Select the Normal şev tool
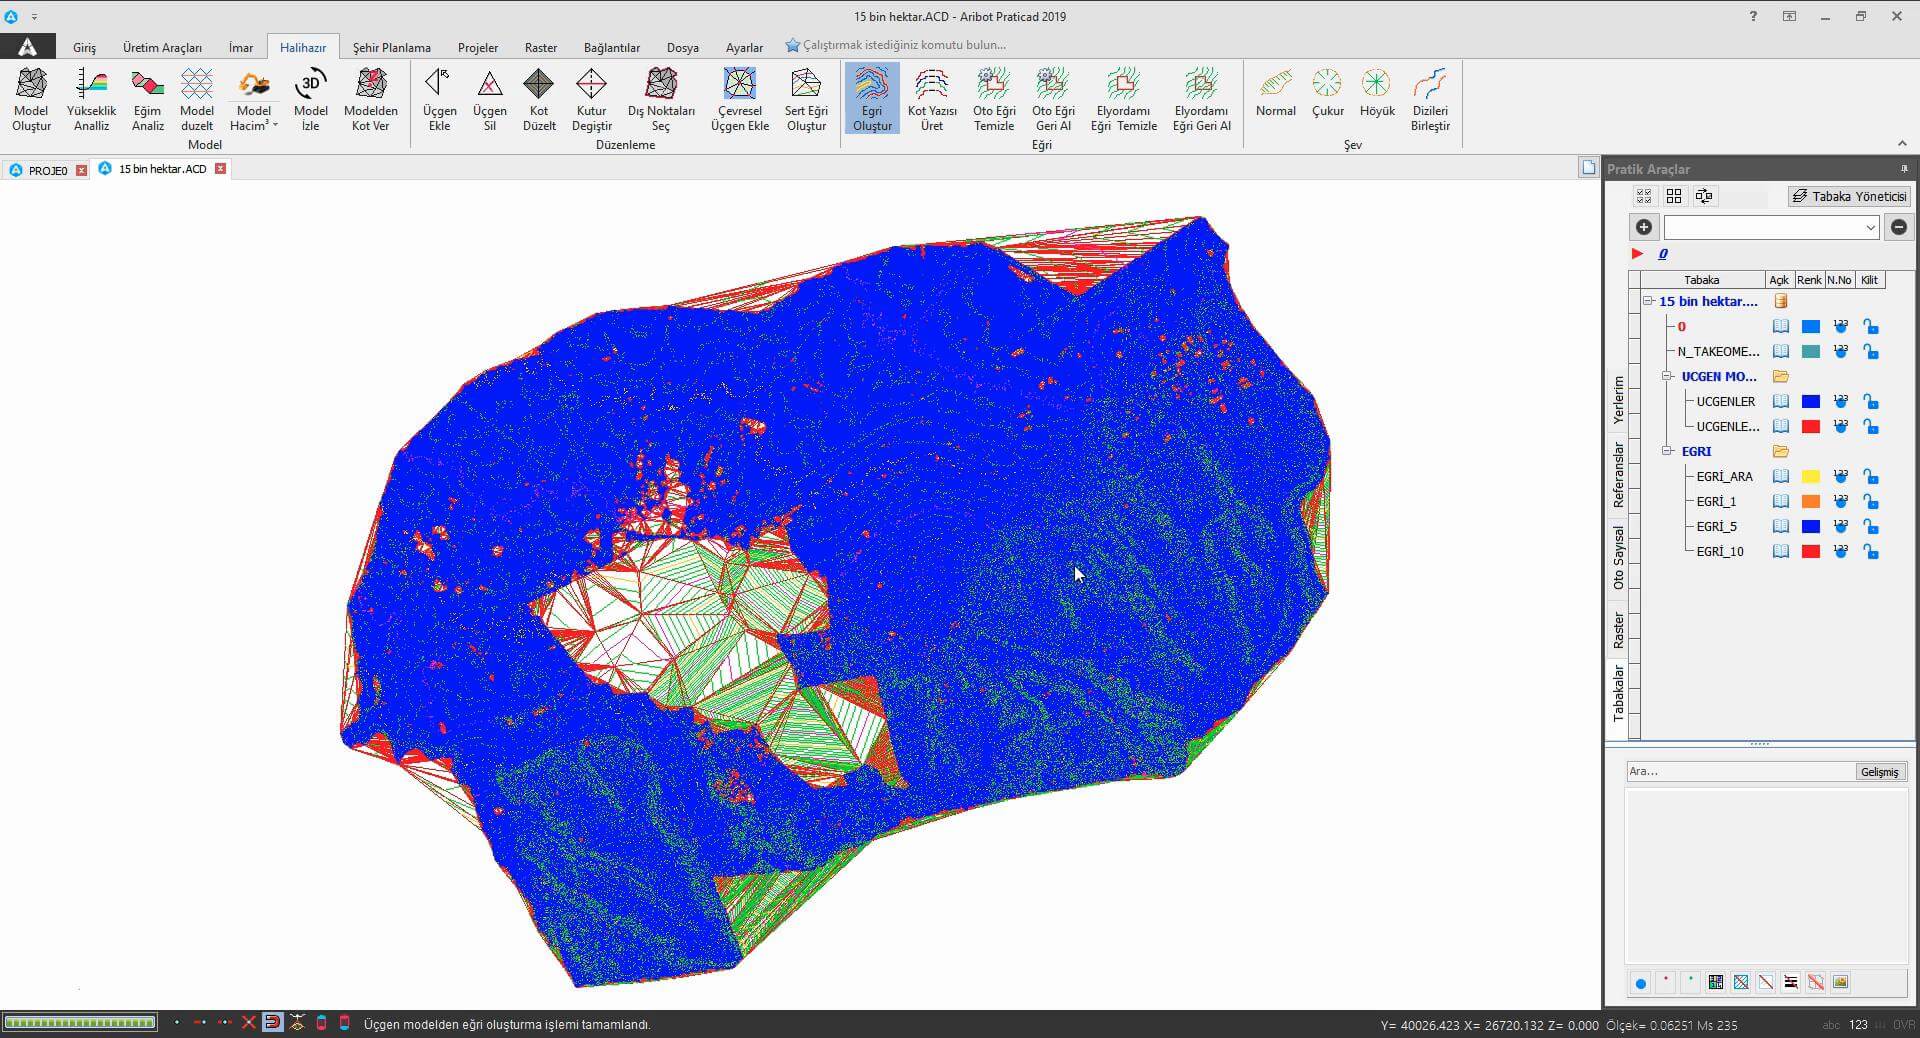The height and width of the screenshot is (1038, 1920). [1275, 94]
